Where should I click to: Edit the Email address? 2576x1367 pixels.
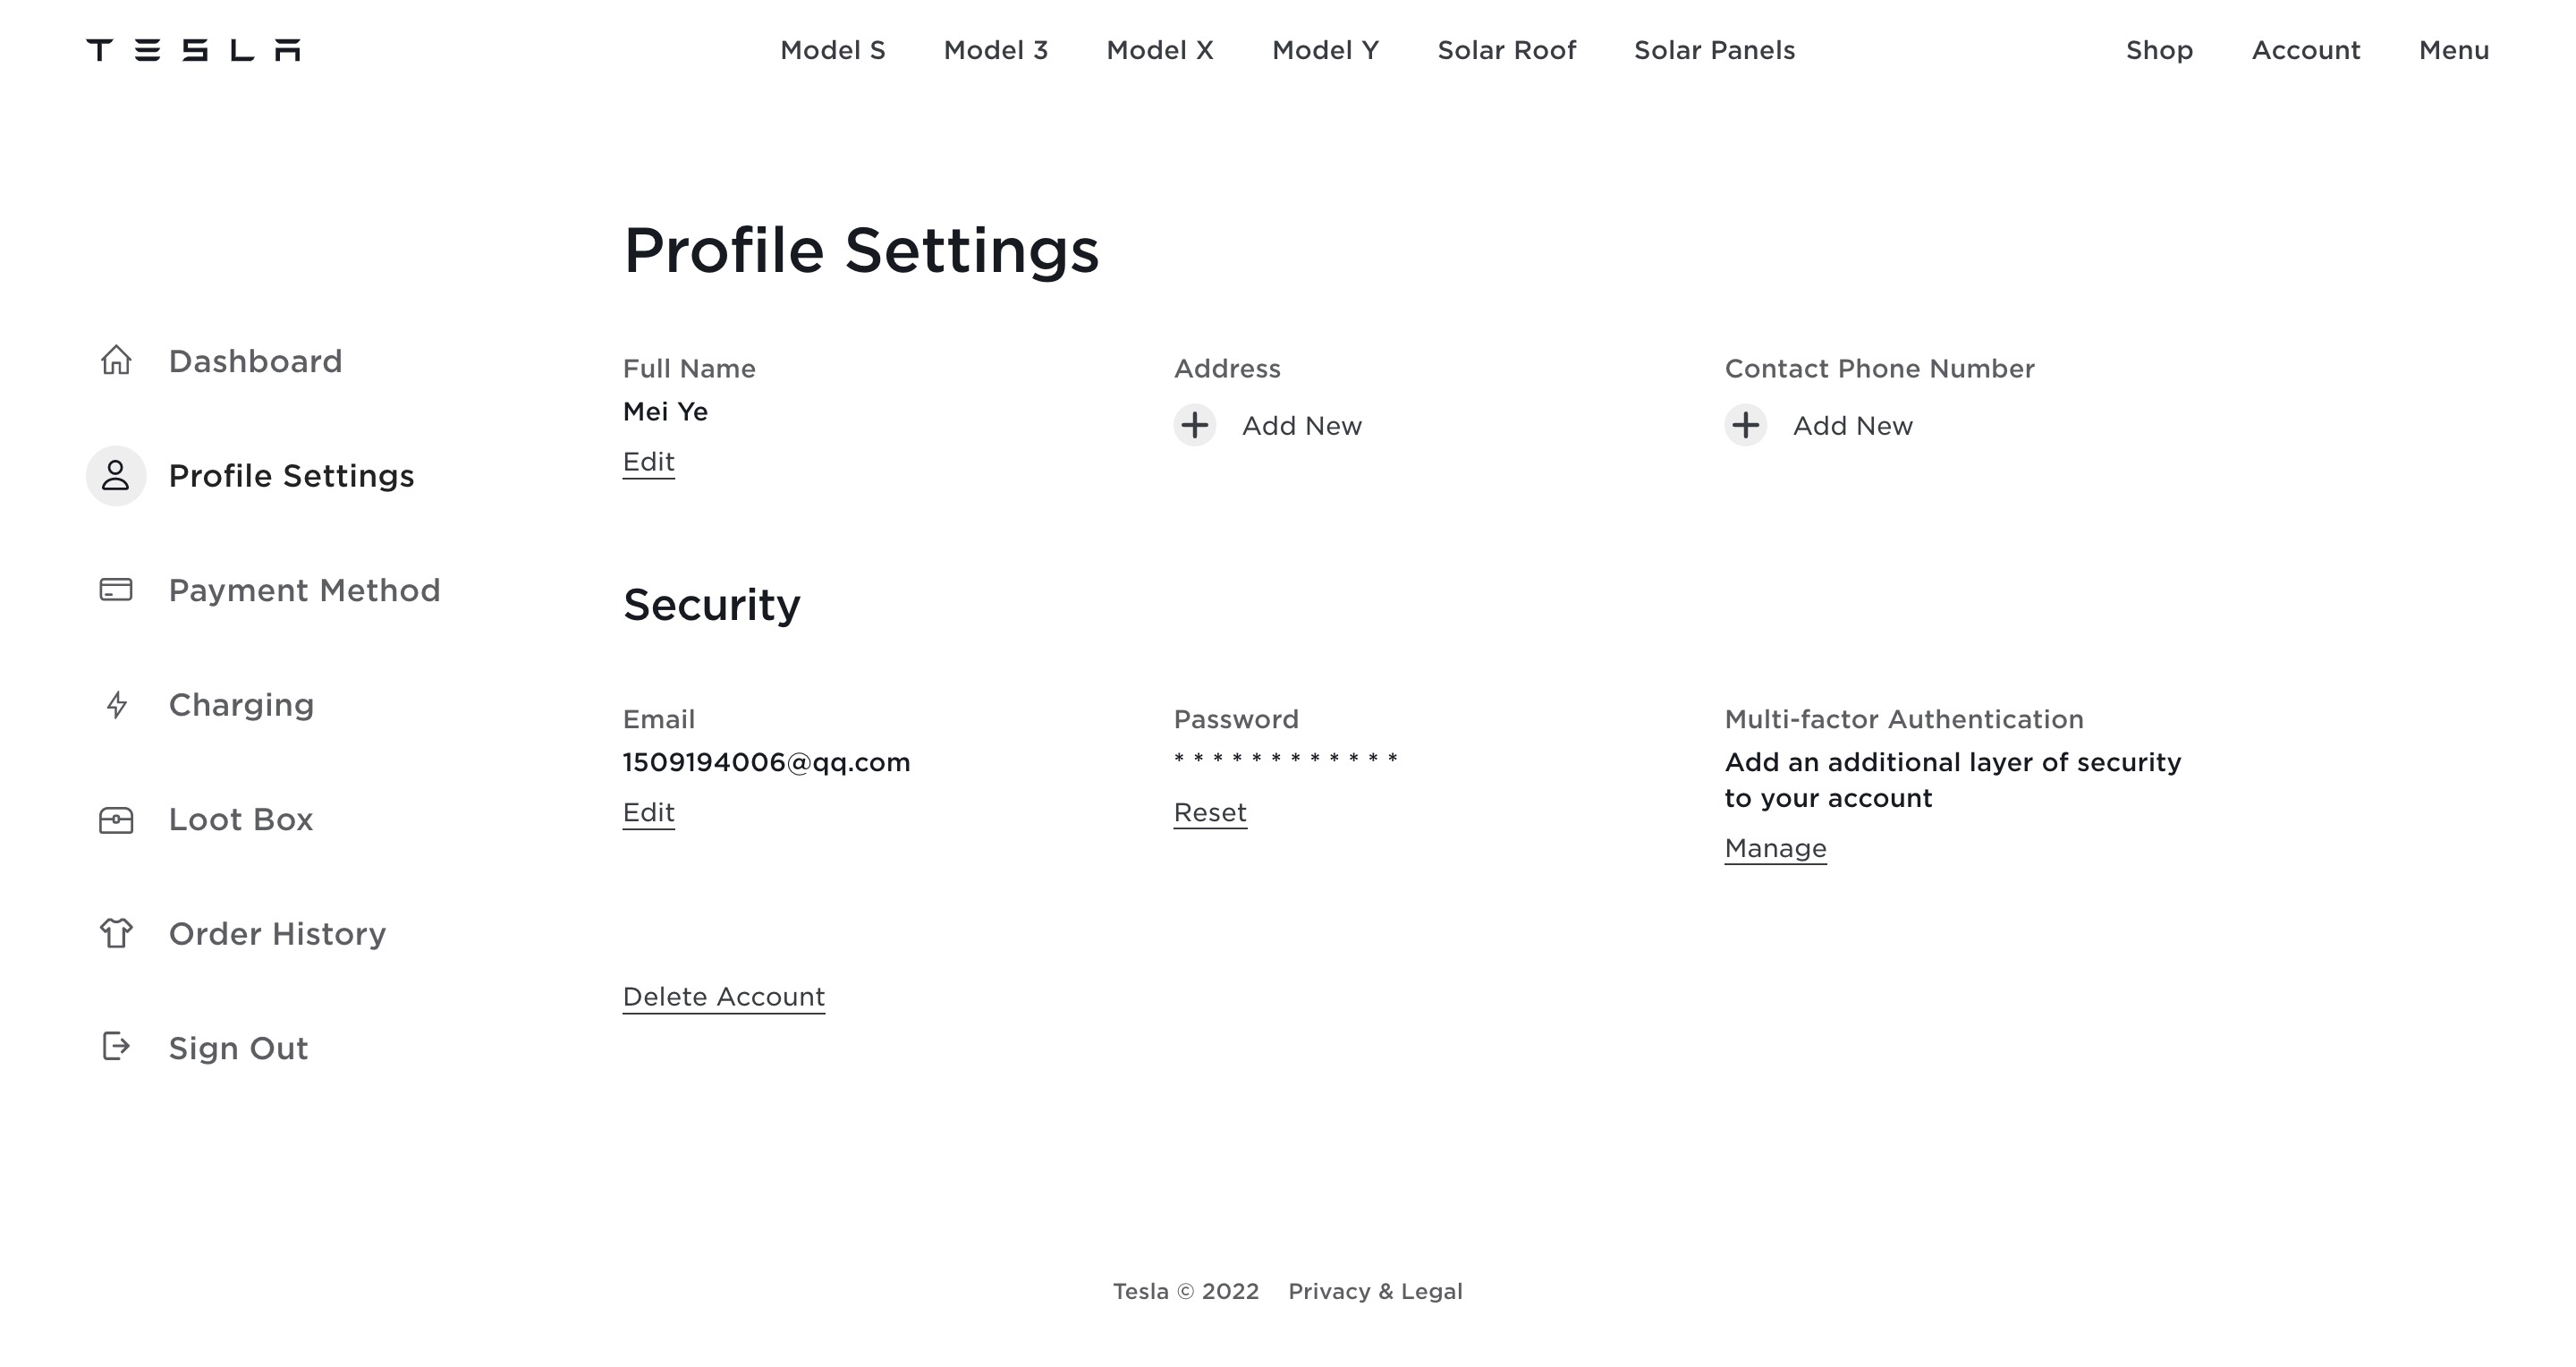coord(649,813)
